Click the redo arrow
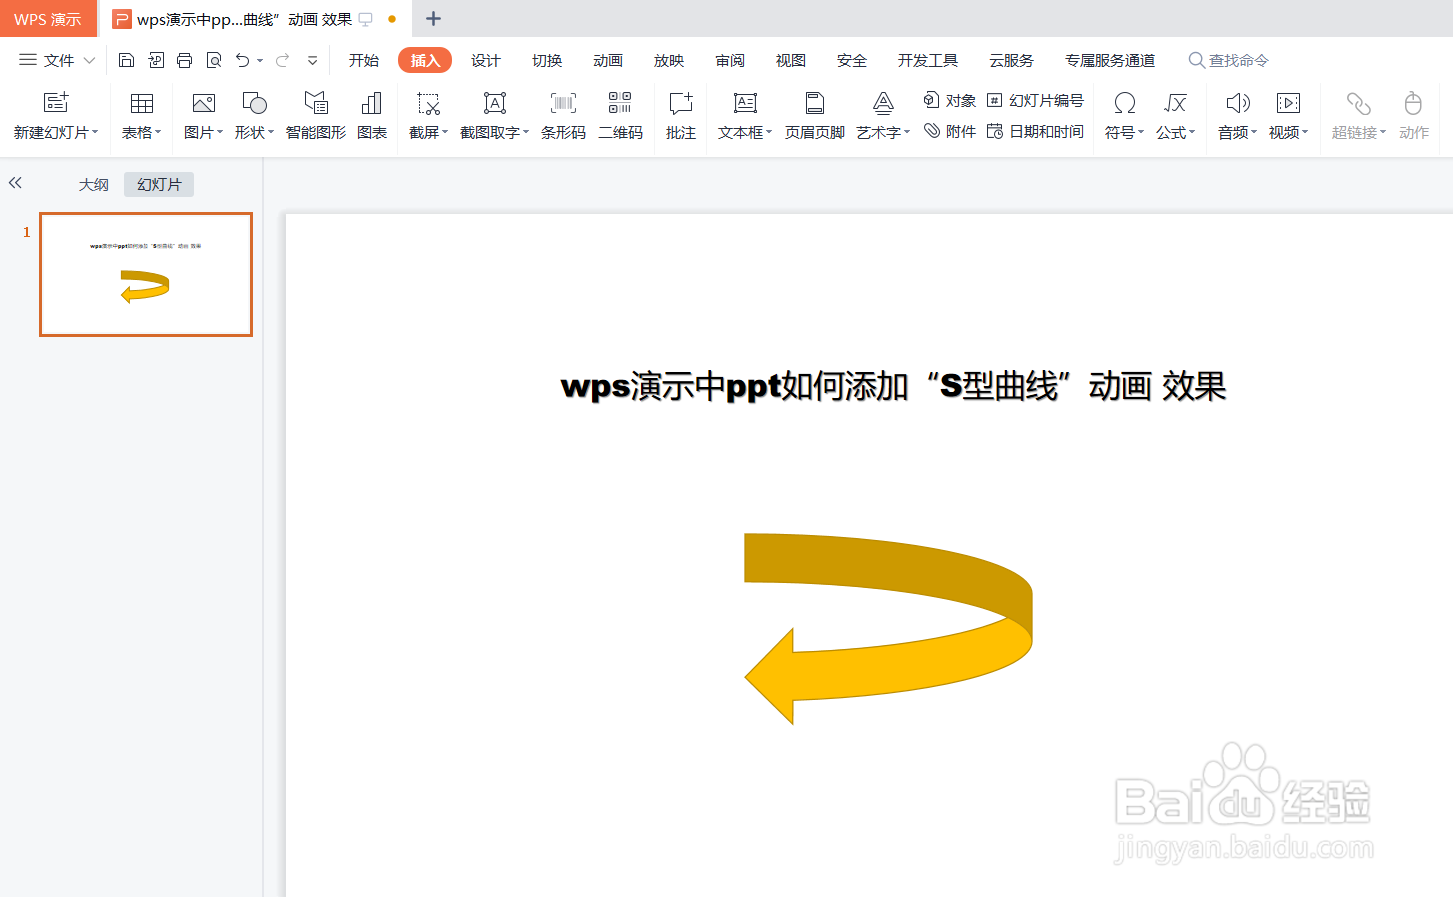 (x=283, y=60)
